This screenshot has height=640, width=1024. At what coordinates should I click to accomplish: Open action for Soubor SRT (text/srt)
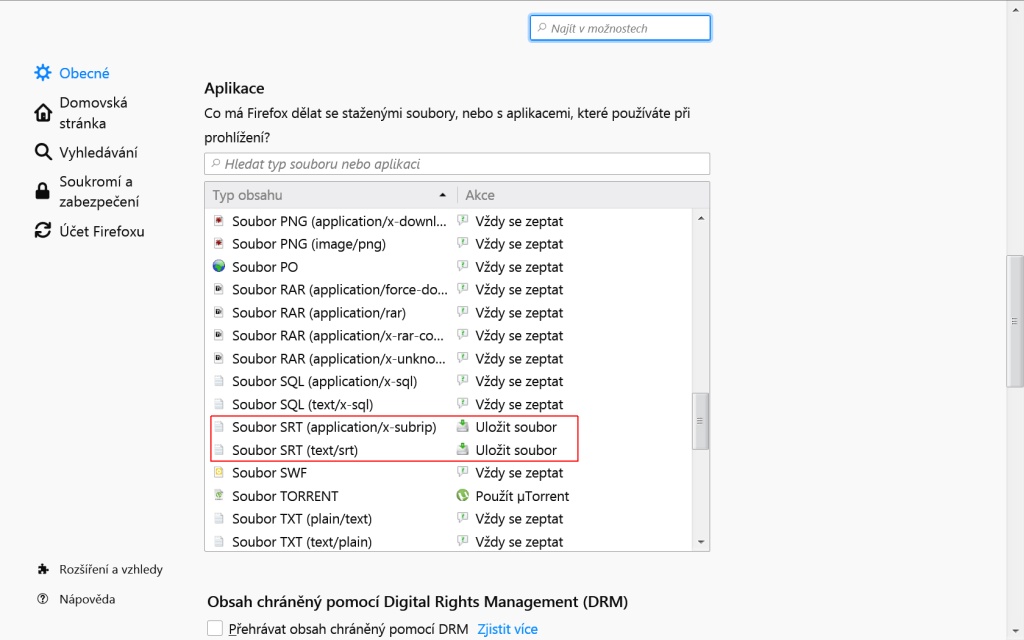(516, 450)
